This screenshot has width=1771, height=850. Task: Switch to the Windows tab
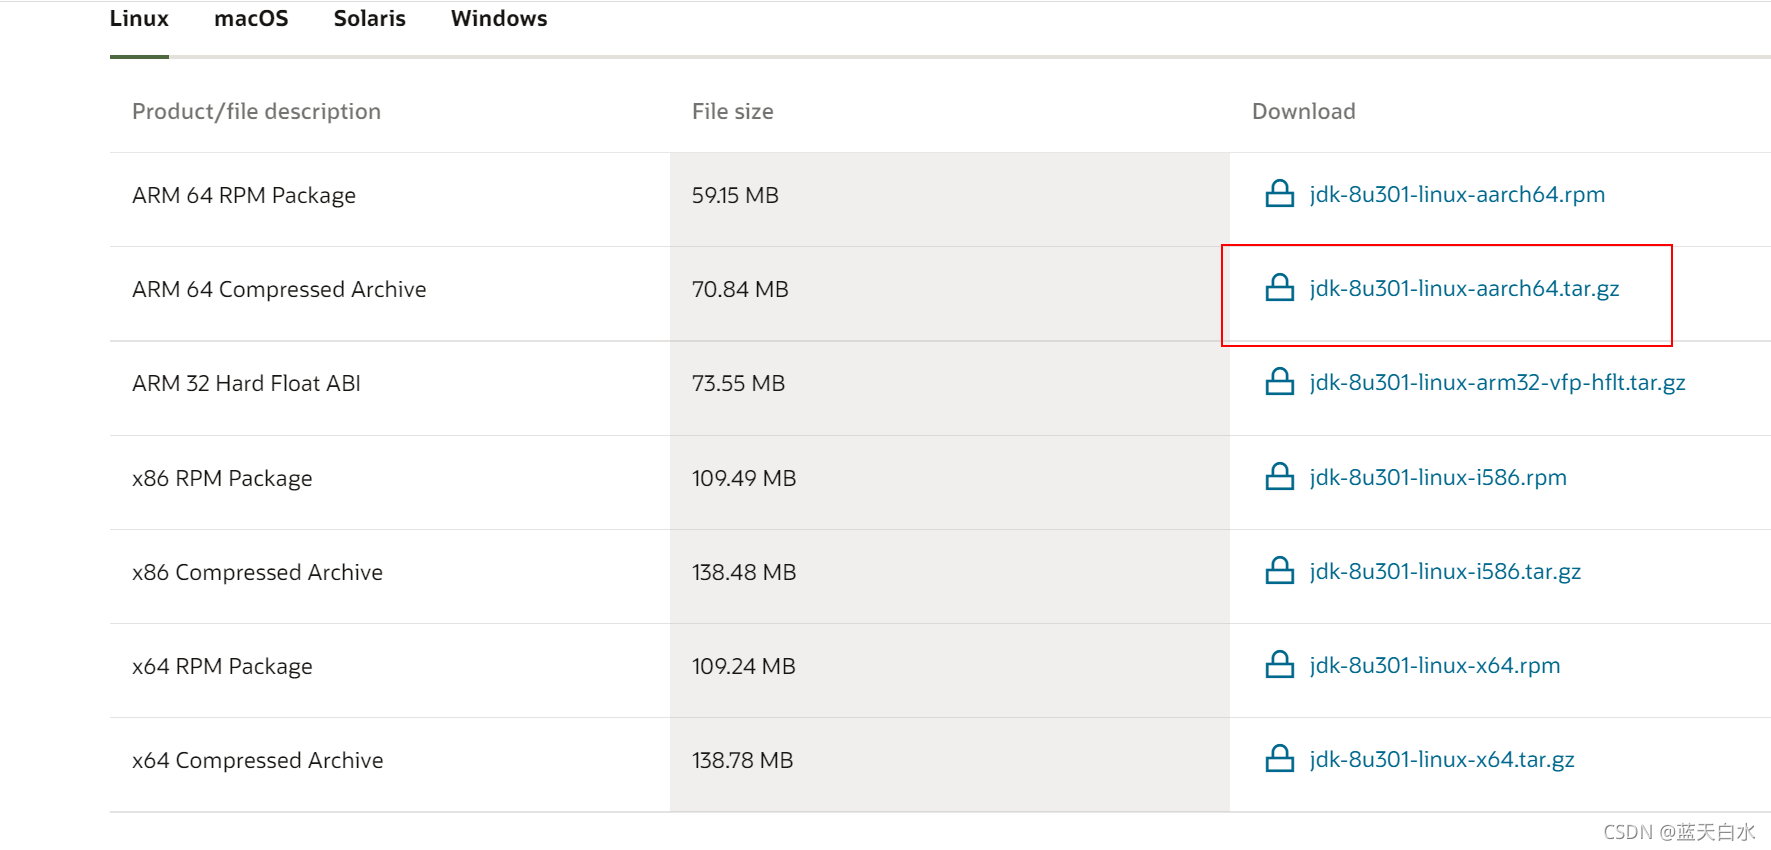(499, 19)
